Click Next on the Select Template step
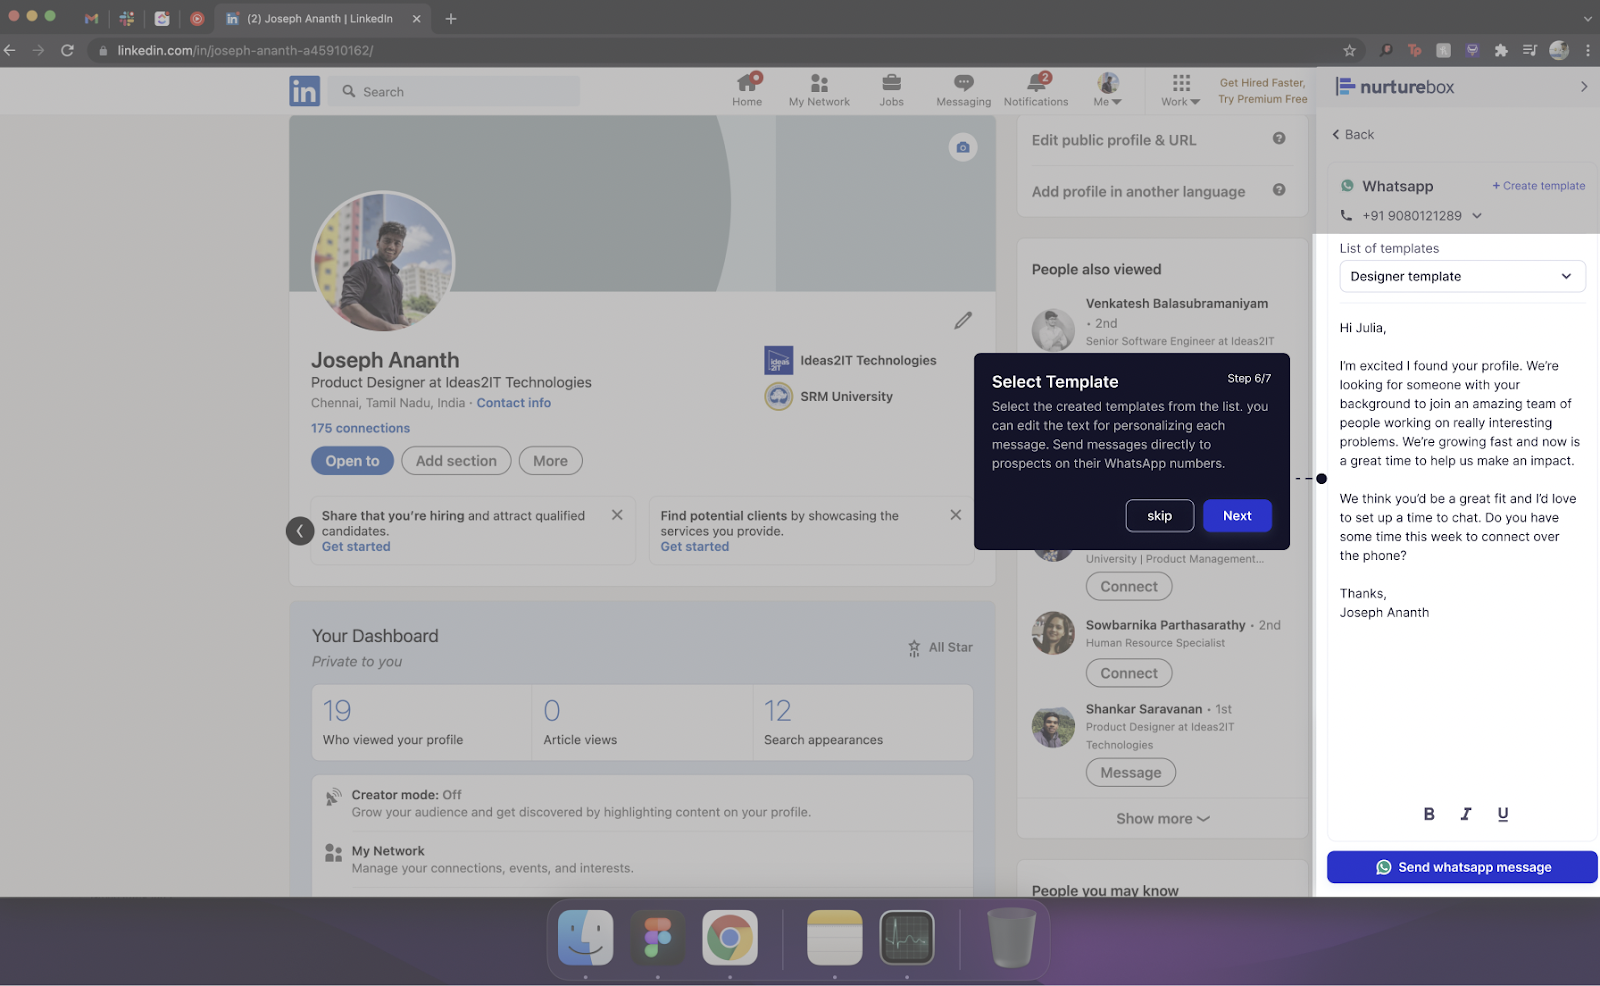The height and width of the screenshot is (986, 1600). pyautogui.click(x=1237, y=516)
